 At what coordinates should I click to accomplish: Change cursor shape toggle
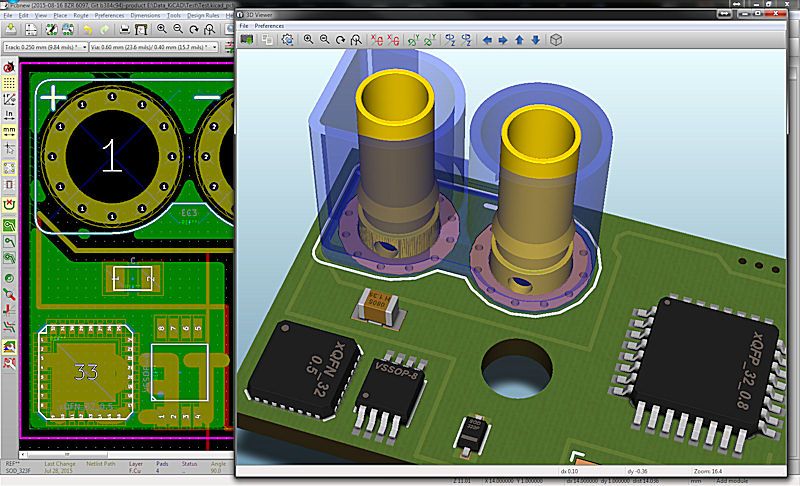click(9, 148)
